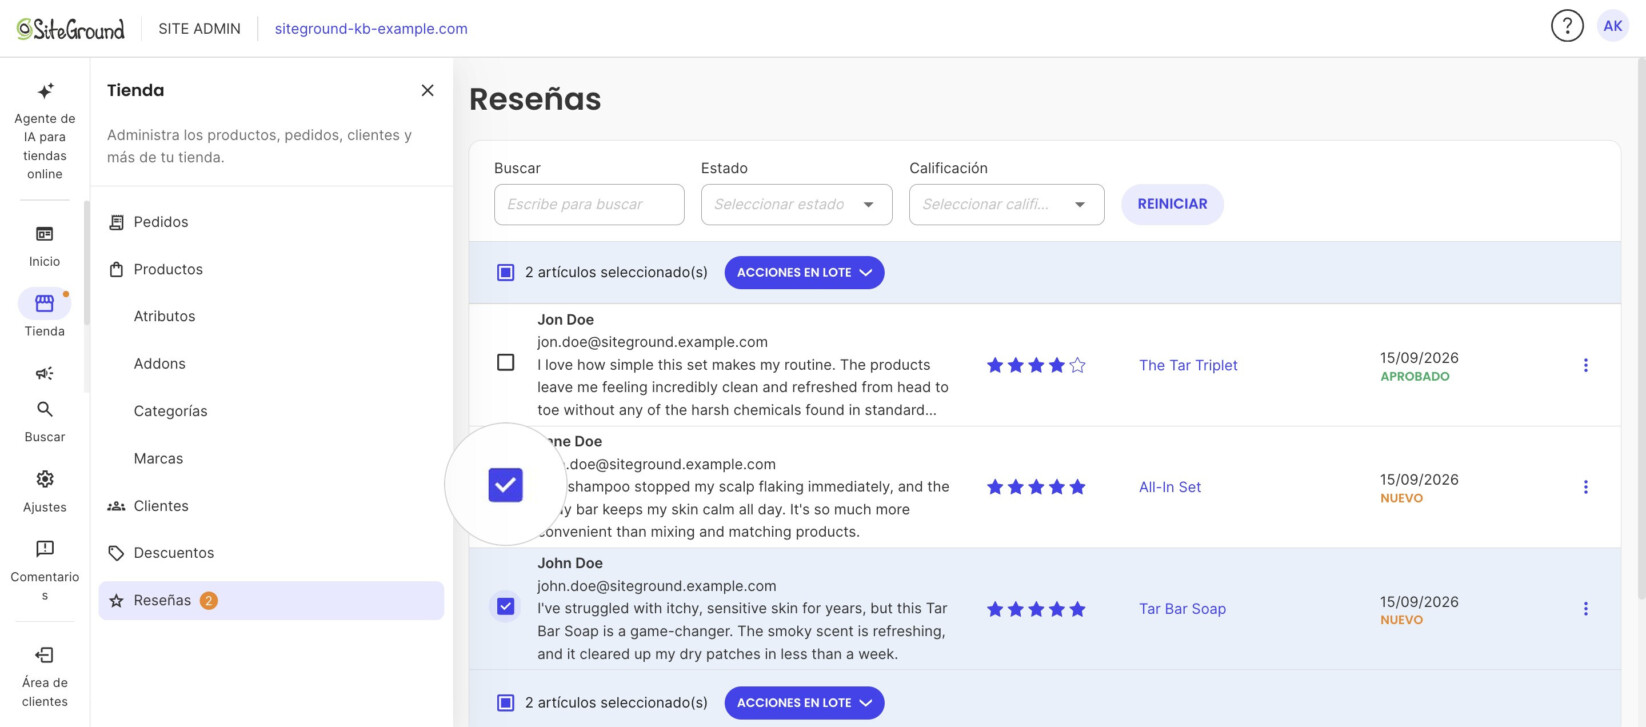Toggle the top select-all checkbox
Screen dimensions: 1646x727
pyautogui.click(x=506, y=272)
